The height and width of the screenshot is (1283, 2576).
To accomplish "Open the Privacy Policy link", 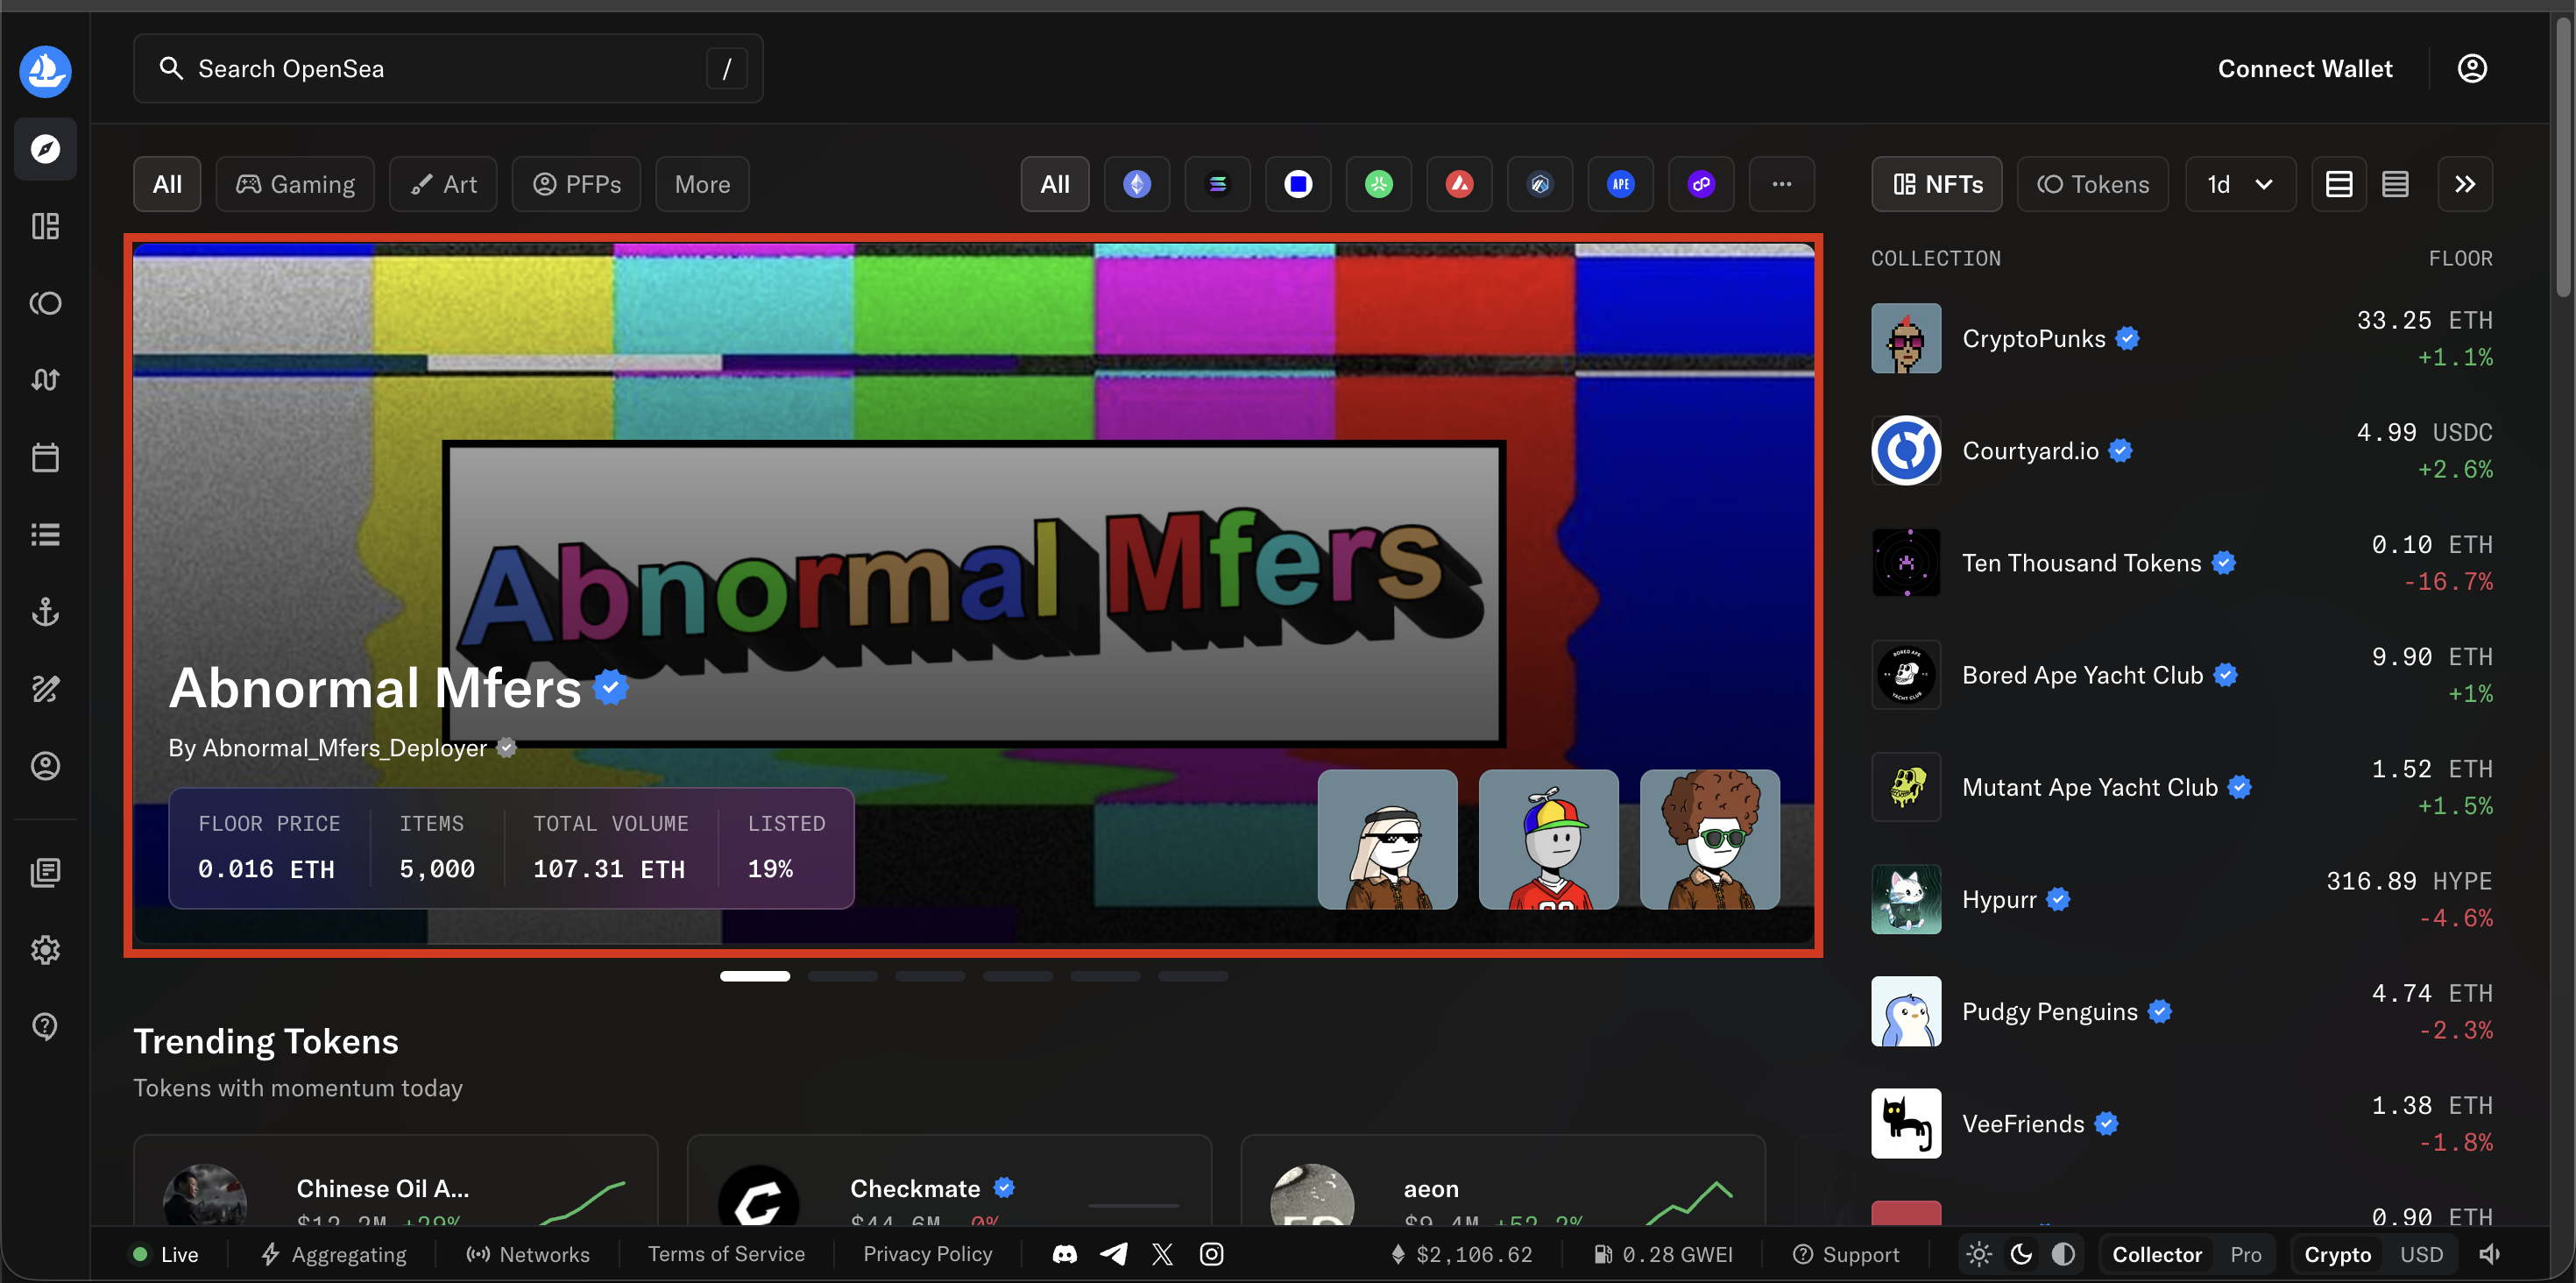I will [927, 1254].
